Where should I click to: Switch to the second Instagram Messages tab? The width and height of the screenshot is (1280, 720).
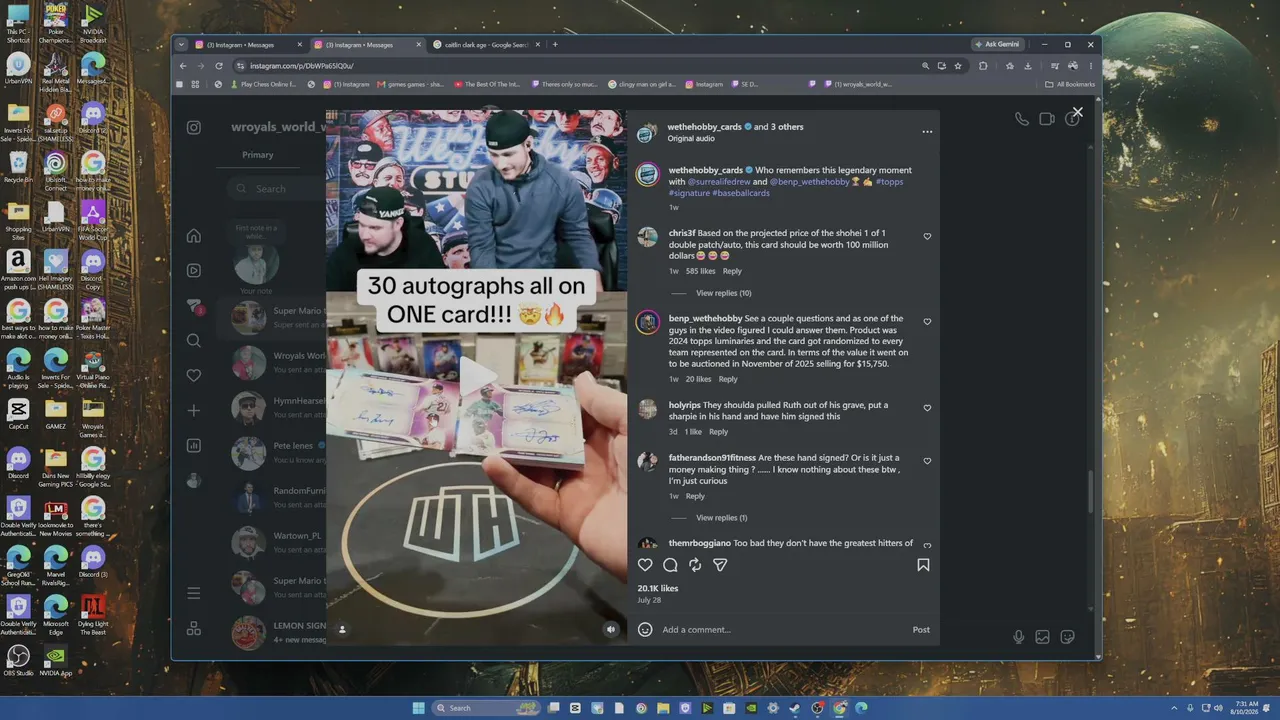[368, 44]
